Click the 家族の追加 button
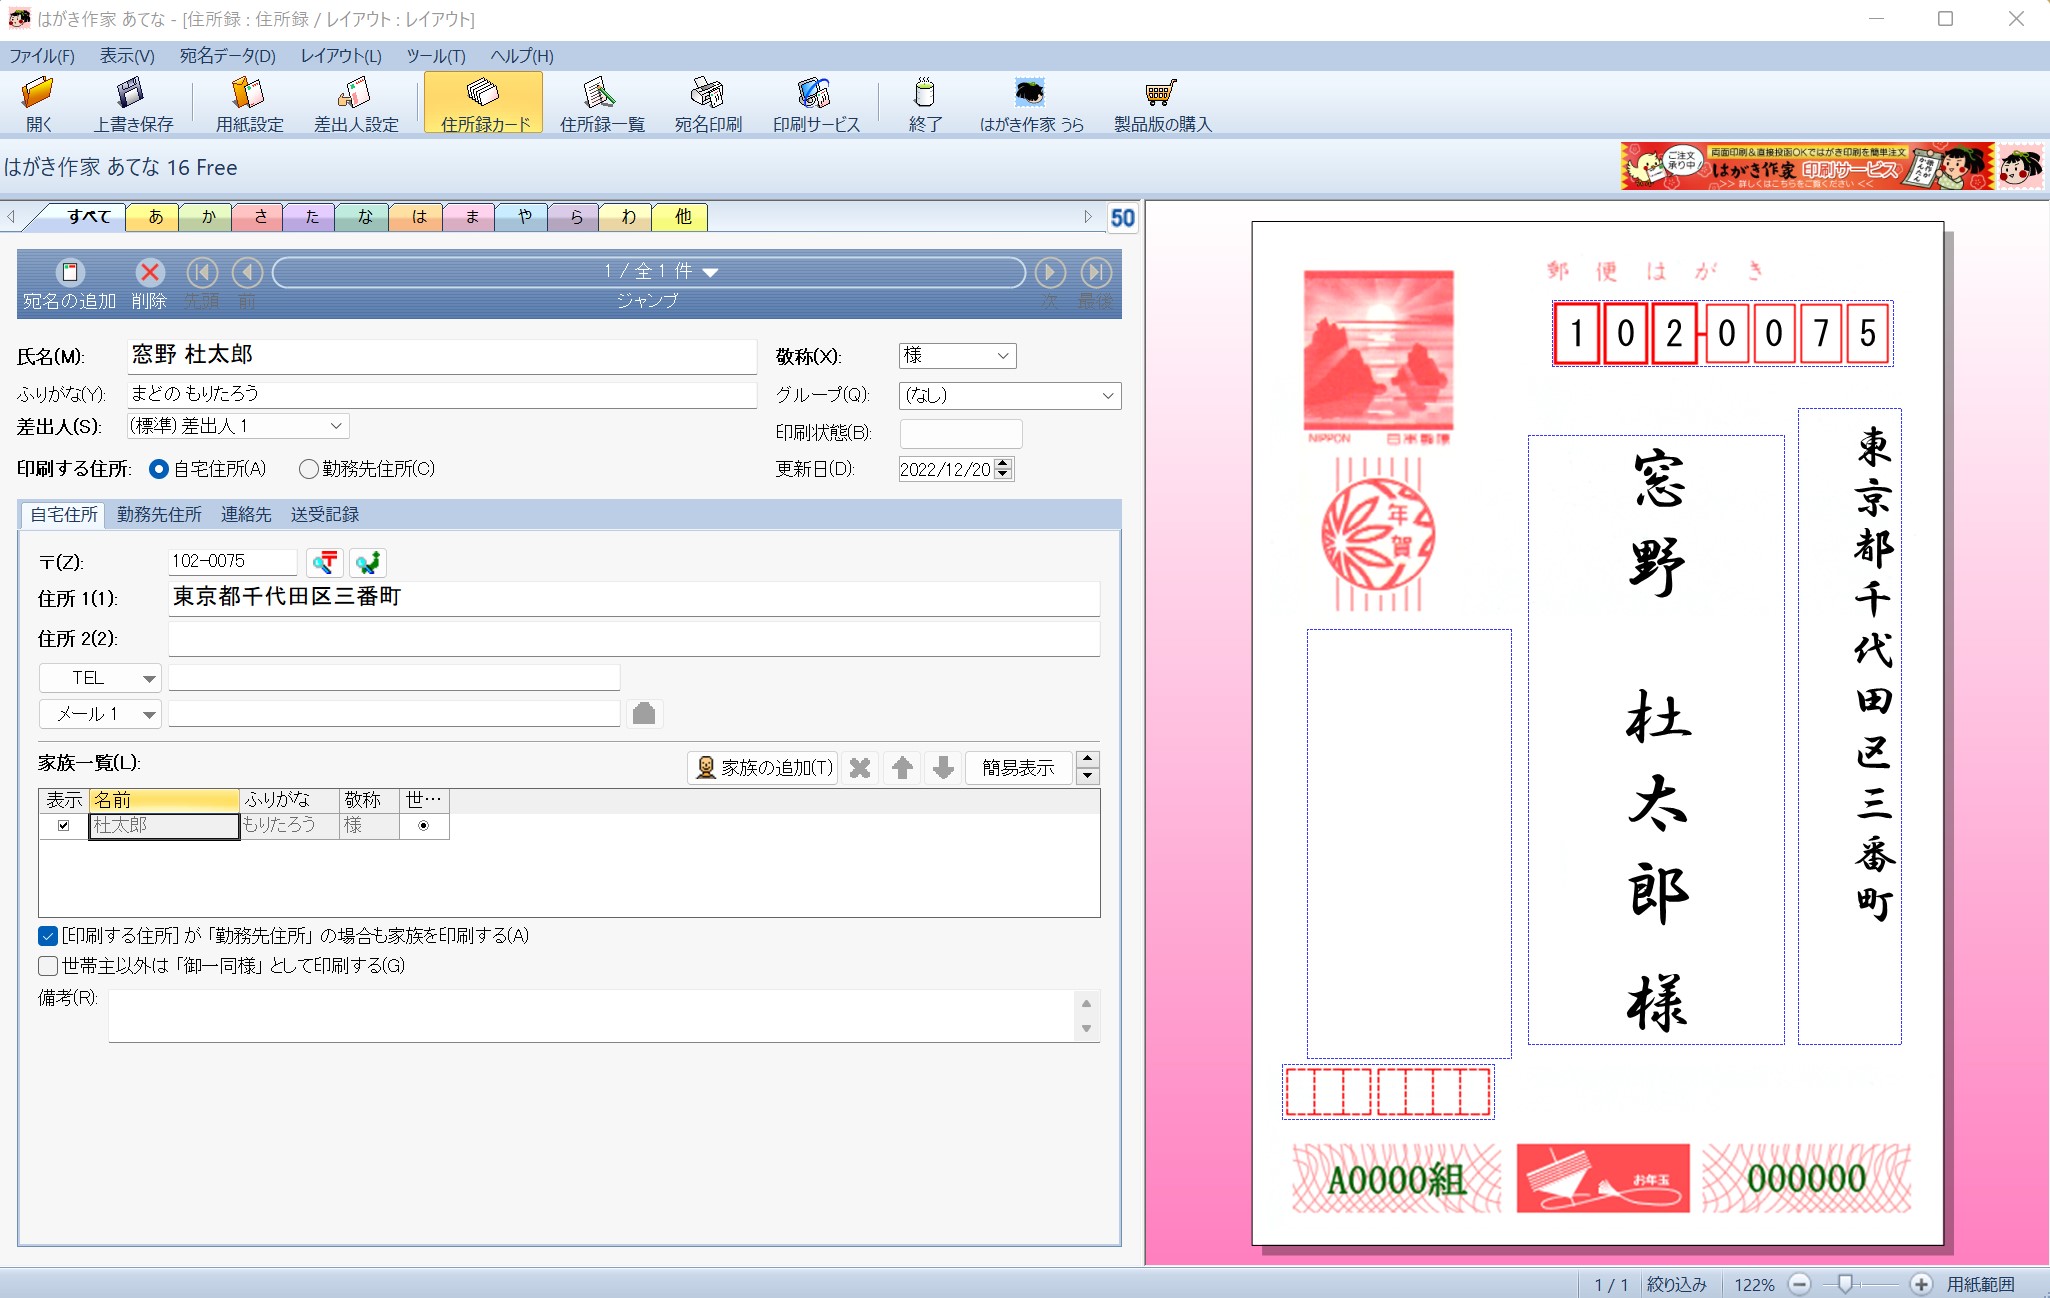Viewport: 2050px width, 1298px height. pos(763,767)
